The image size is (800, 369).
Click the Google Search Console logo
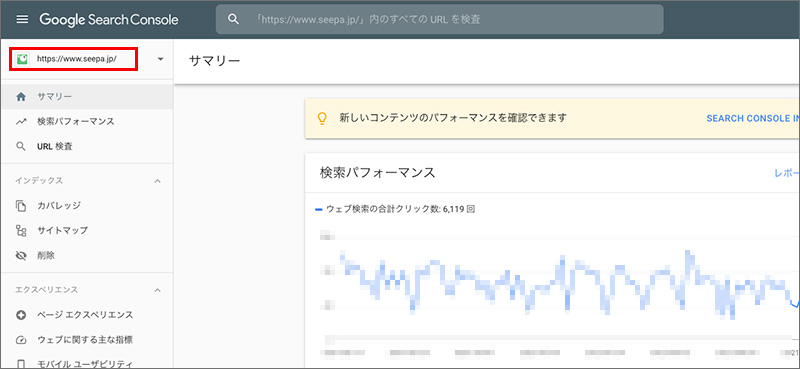point(109,19)
